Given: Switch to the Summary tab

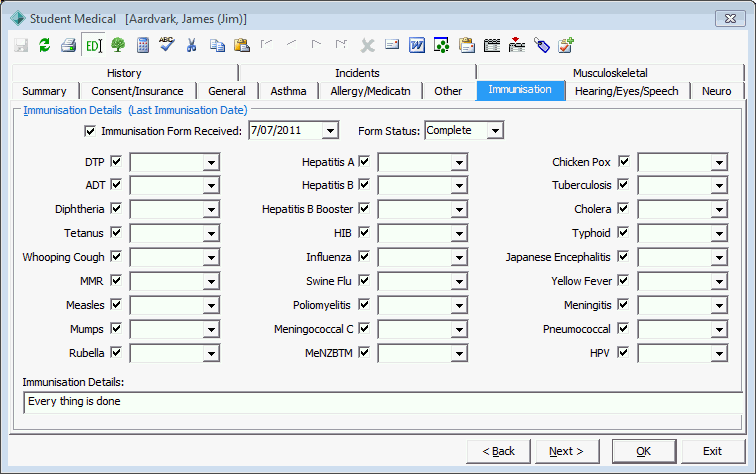Looking at the screenshot, I should tap(44, 91).
